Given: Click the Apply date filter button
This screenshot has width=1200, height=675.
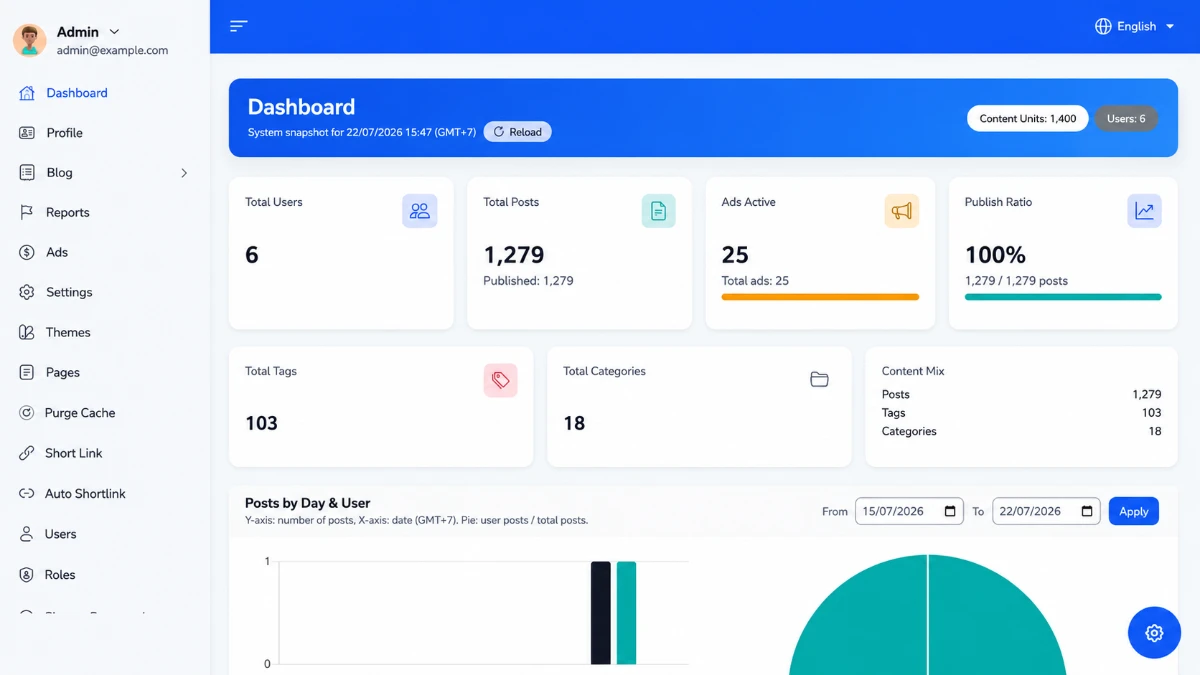Looking at the screenshot, I should pos(1133,511).
